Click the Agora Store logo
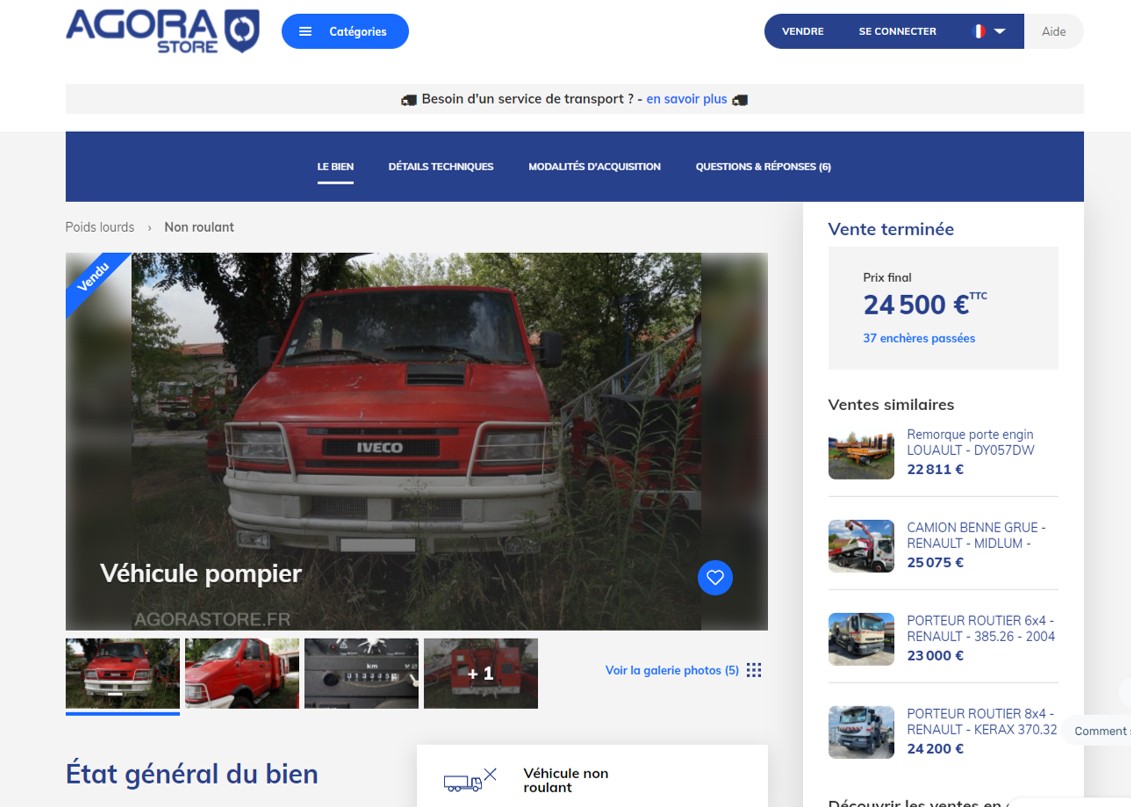 pyautogui.click(x=162, y=31)
